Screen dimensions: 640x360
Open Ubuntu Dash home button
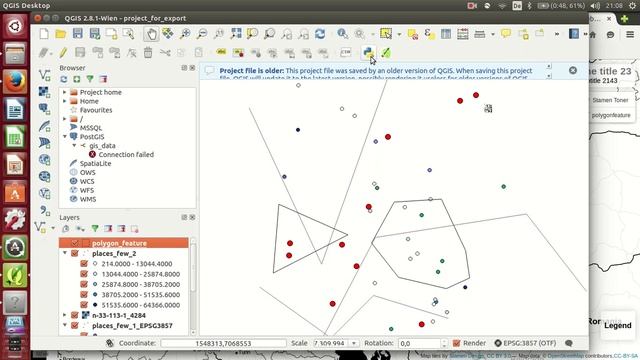(x=15, y=26)
